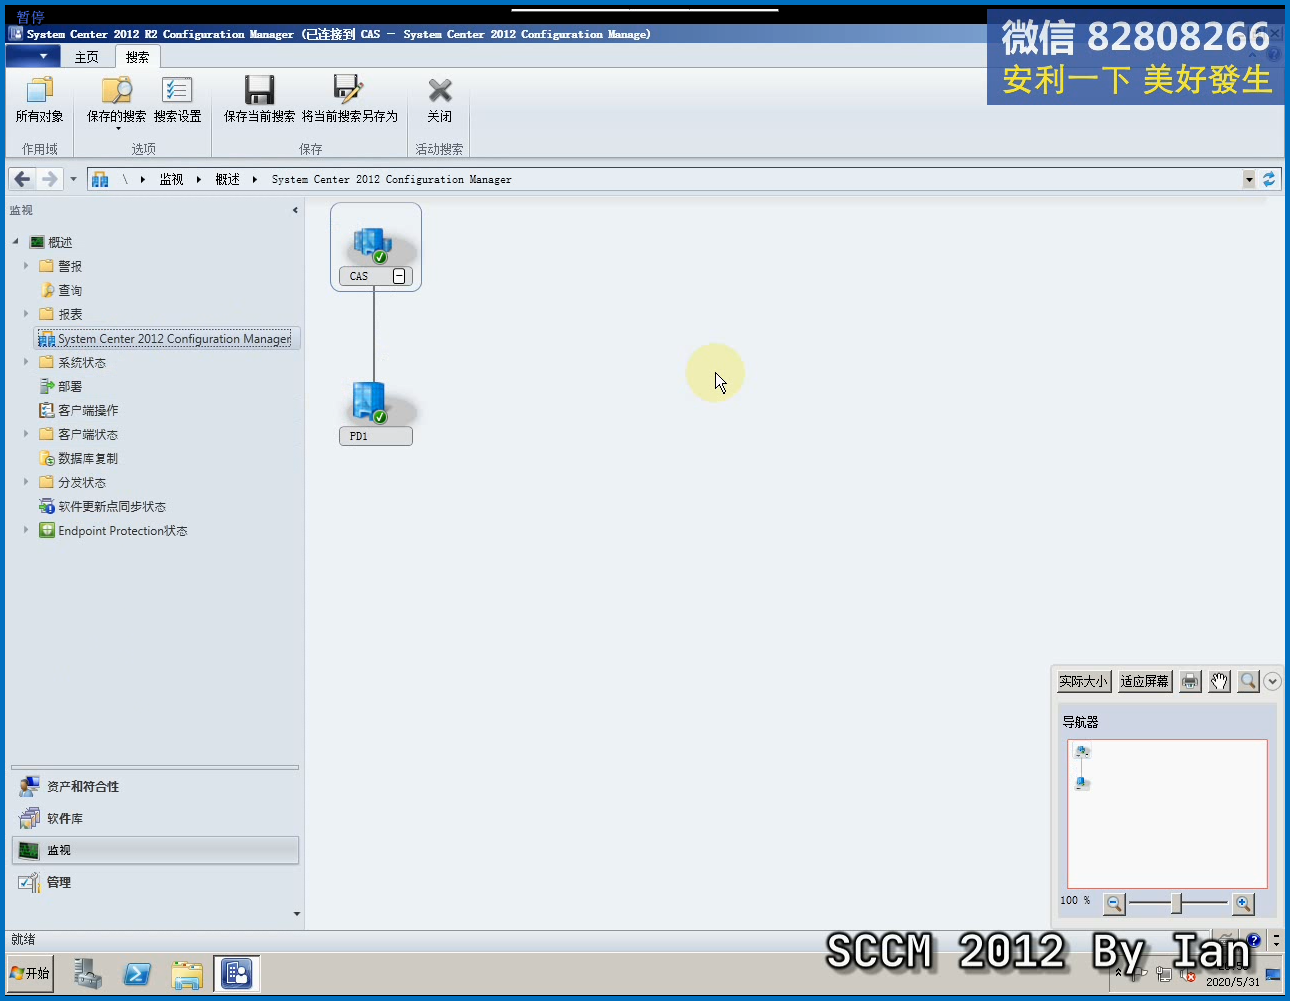The height and width of the screenshot is (1001, 1290).
Task: Click the 实际大小 actual size button
Action: click(1084, 681)
